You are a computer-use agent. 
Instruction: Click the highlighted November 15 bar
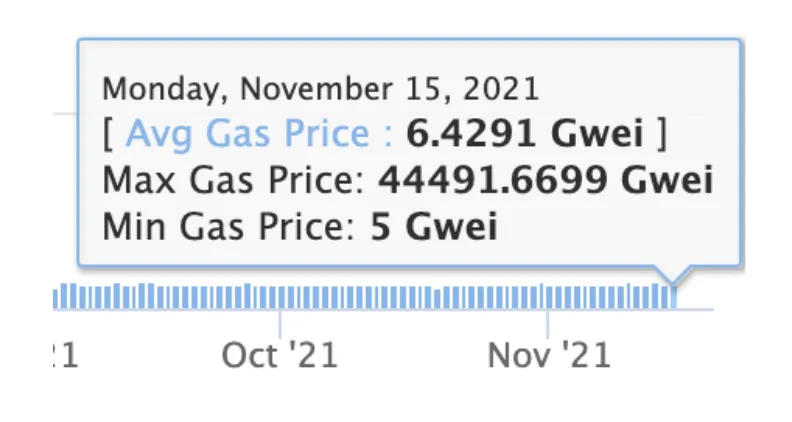click(673, 298)
